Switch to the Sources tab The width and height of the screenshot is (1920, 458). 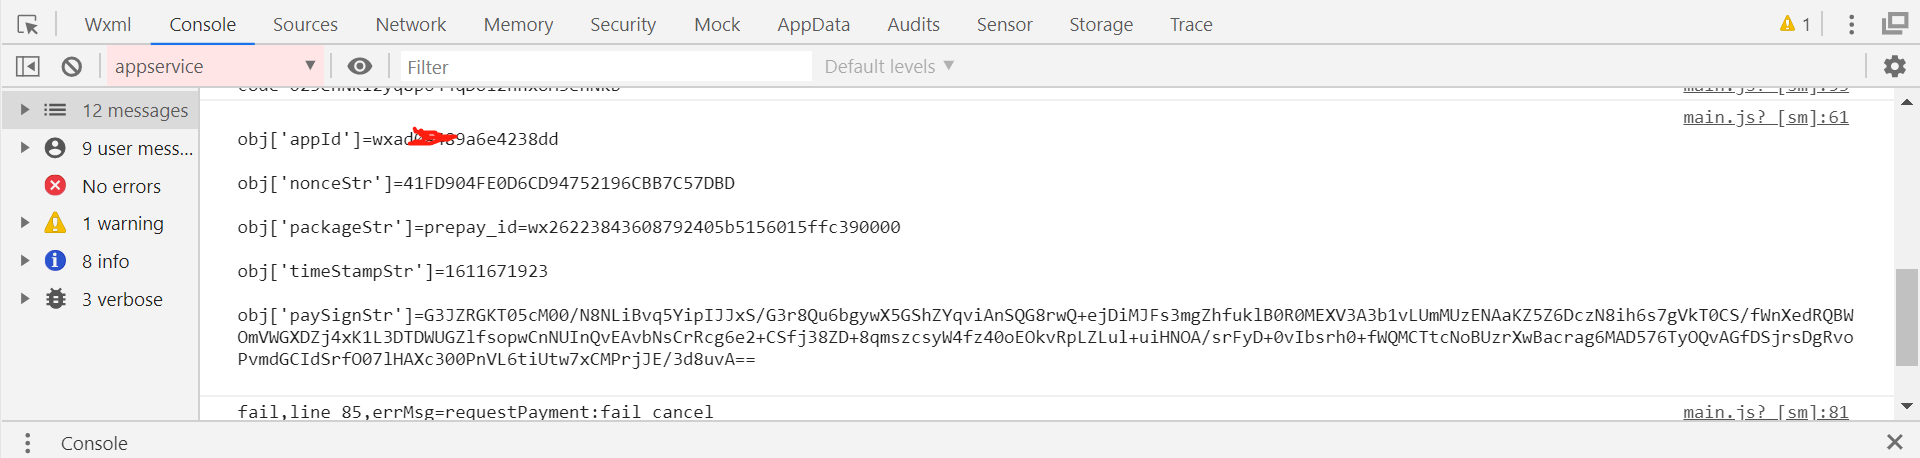tap(305, 24)
